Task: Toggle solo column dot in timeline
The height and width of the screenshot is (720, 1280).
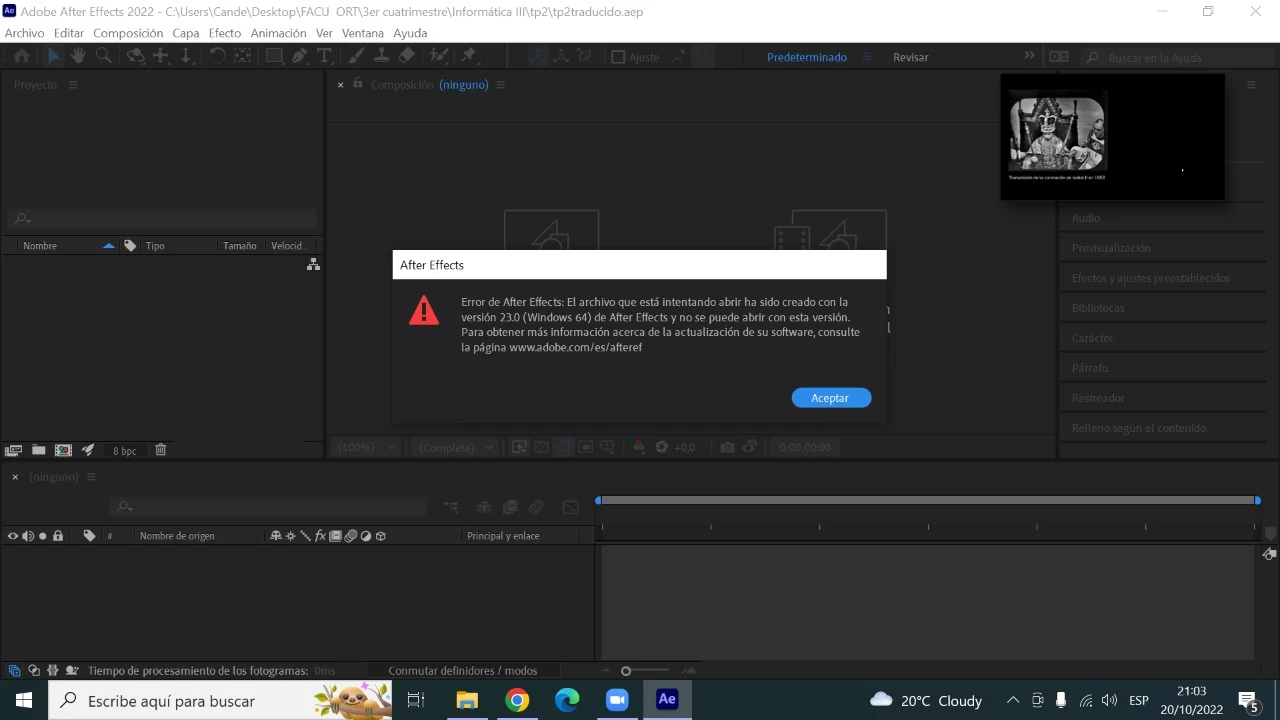Action: point(42,536)
